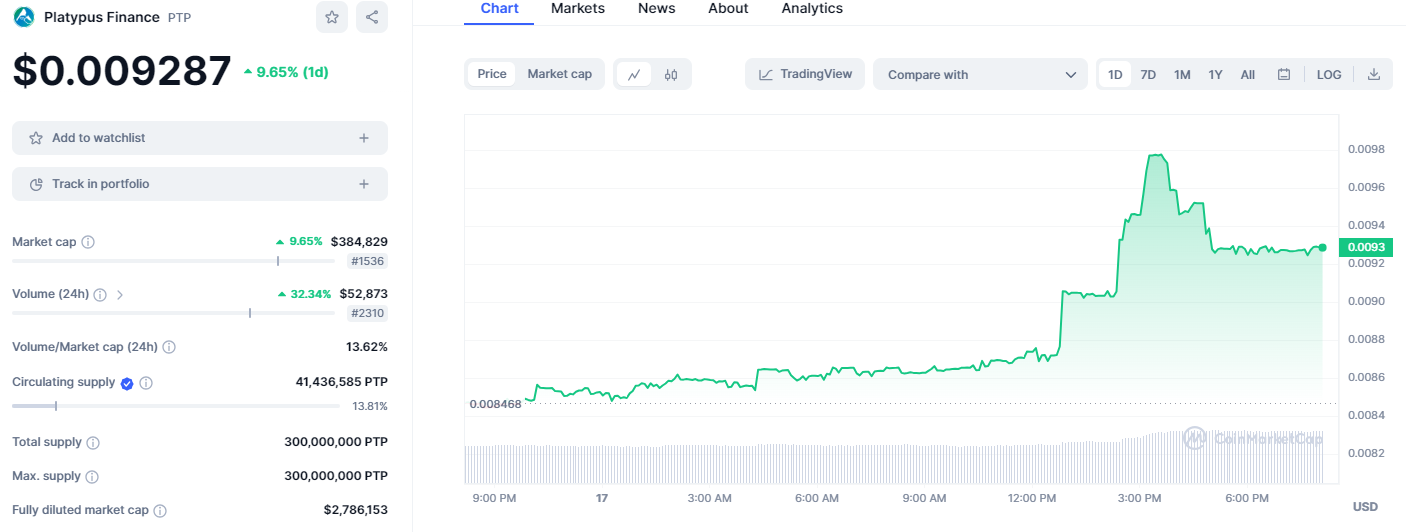The width and height of the screenshot is (1406, 532).
Task: Toggle LOG scale on chart
Action: click(x=1329, y=74)
